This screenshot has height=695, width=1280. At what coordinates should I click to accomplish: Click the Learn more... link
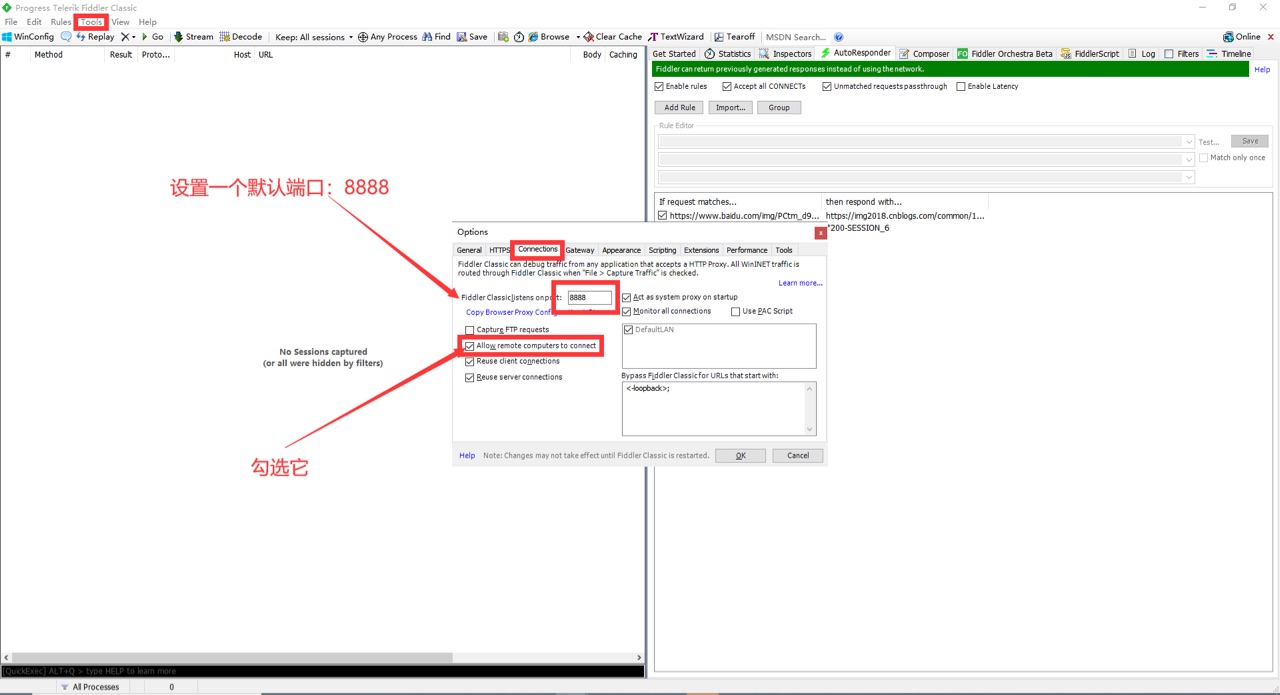tap(800, 283)
